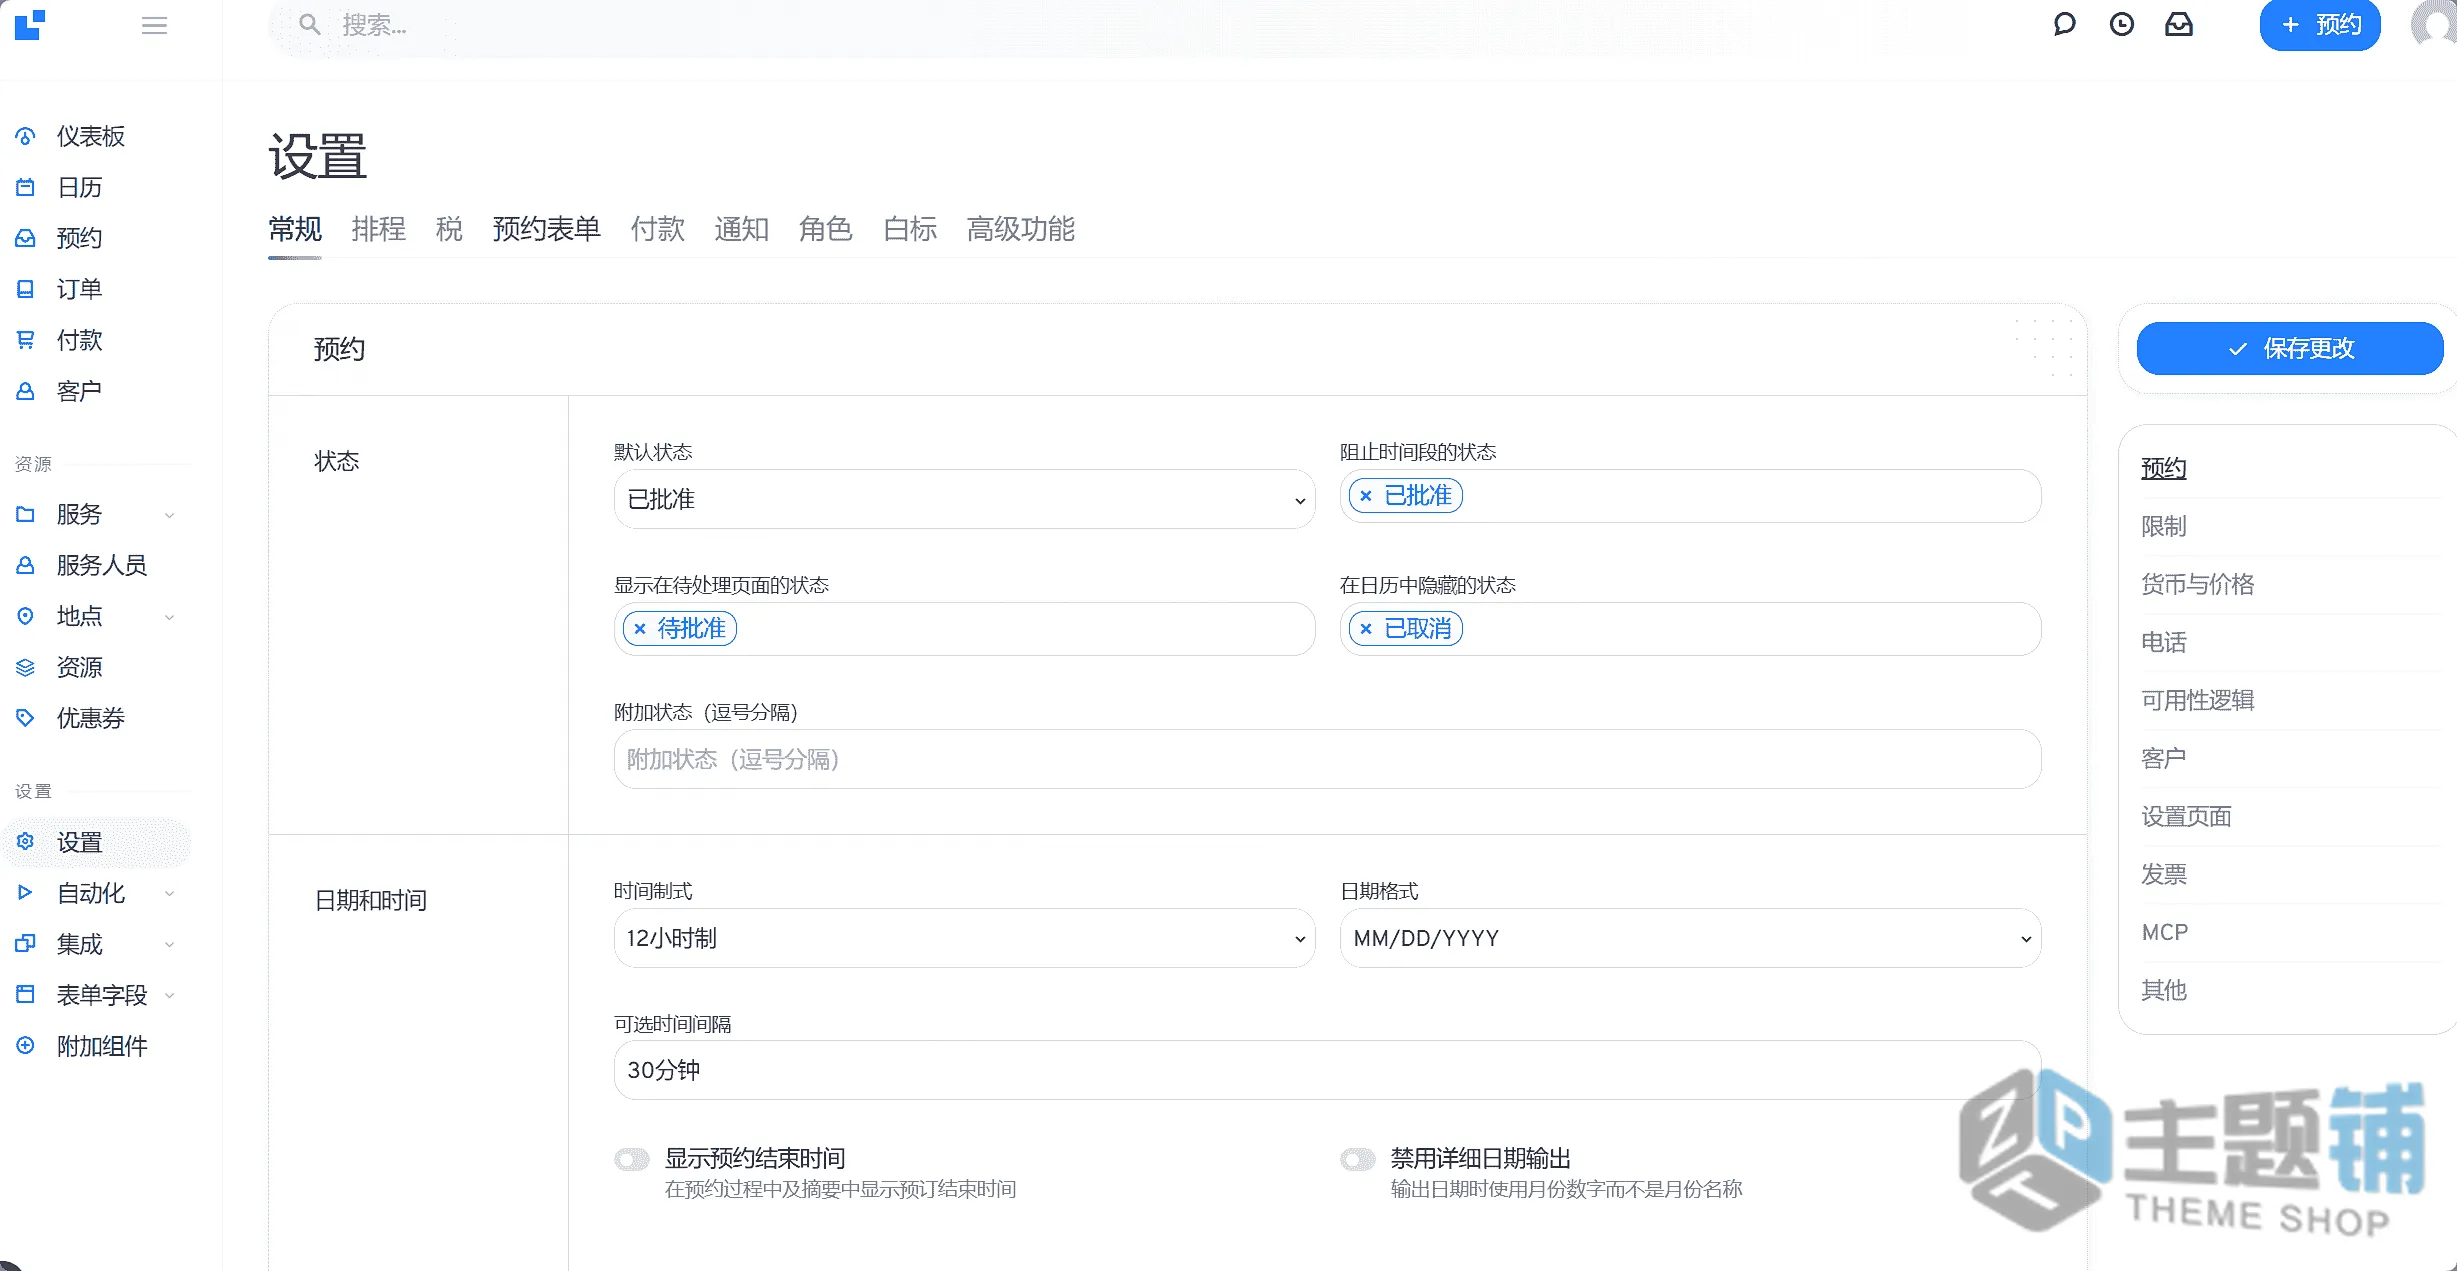Click the play icon beside 自动化

coord(26,893)
